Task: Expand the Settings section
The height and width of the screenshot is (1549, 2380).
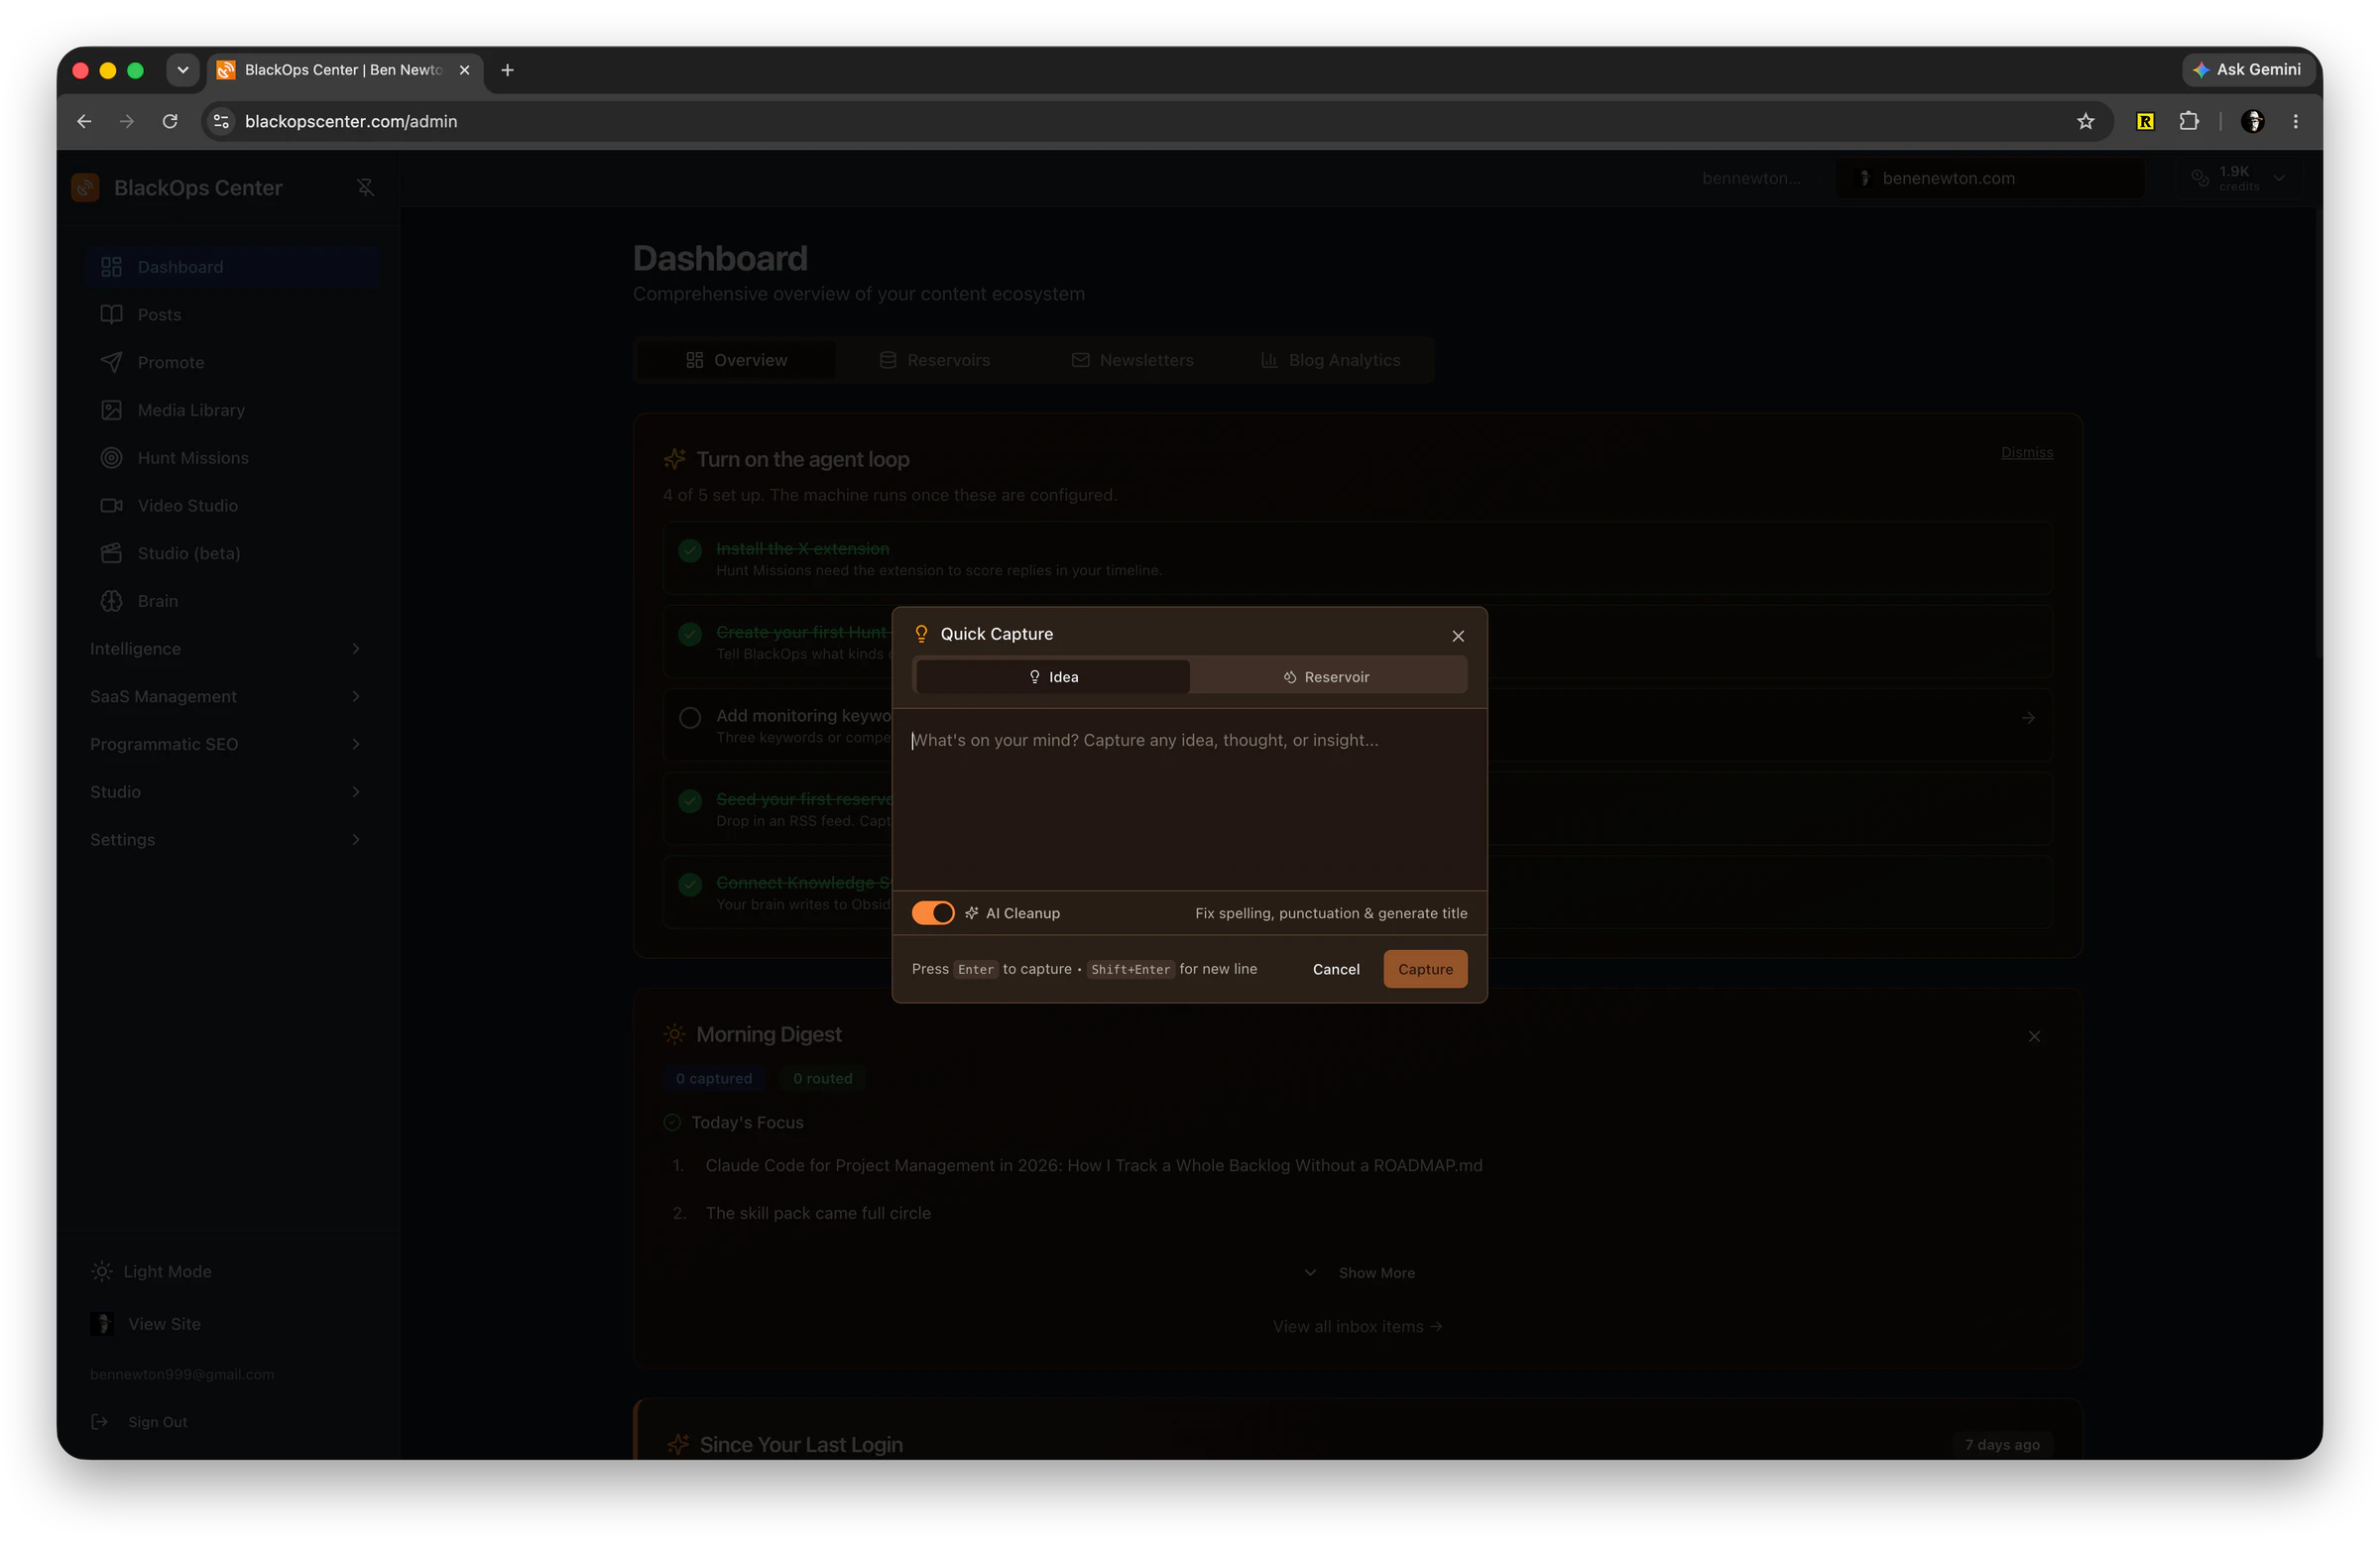Action: pyautogui.click(x=225, y=840)
